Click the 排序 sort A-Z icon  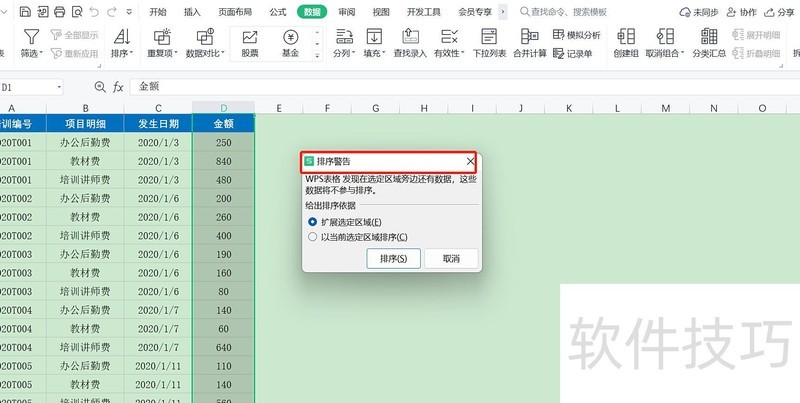(x=121, y=37)
